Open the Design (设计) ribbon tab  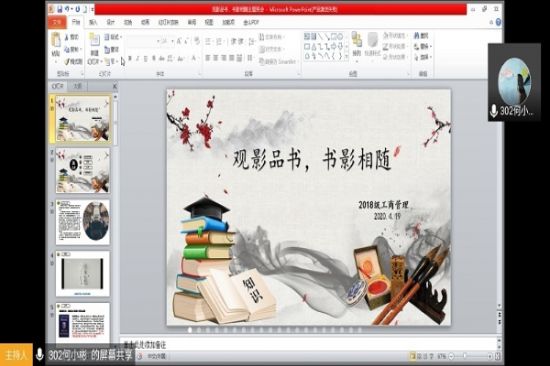(x=111, y=22)
